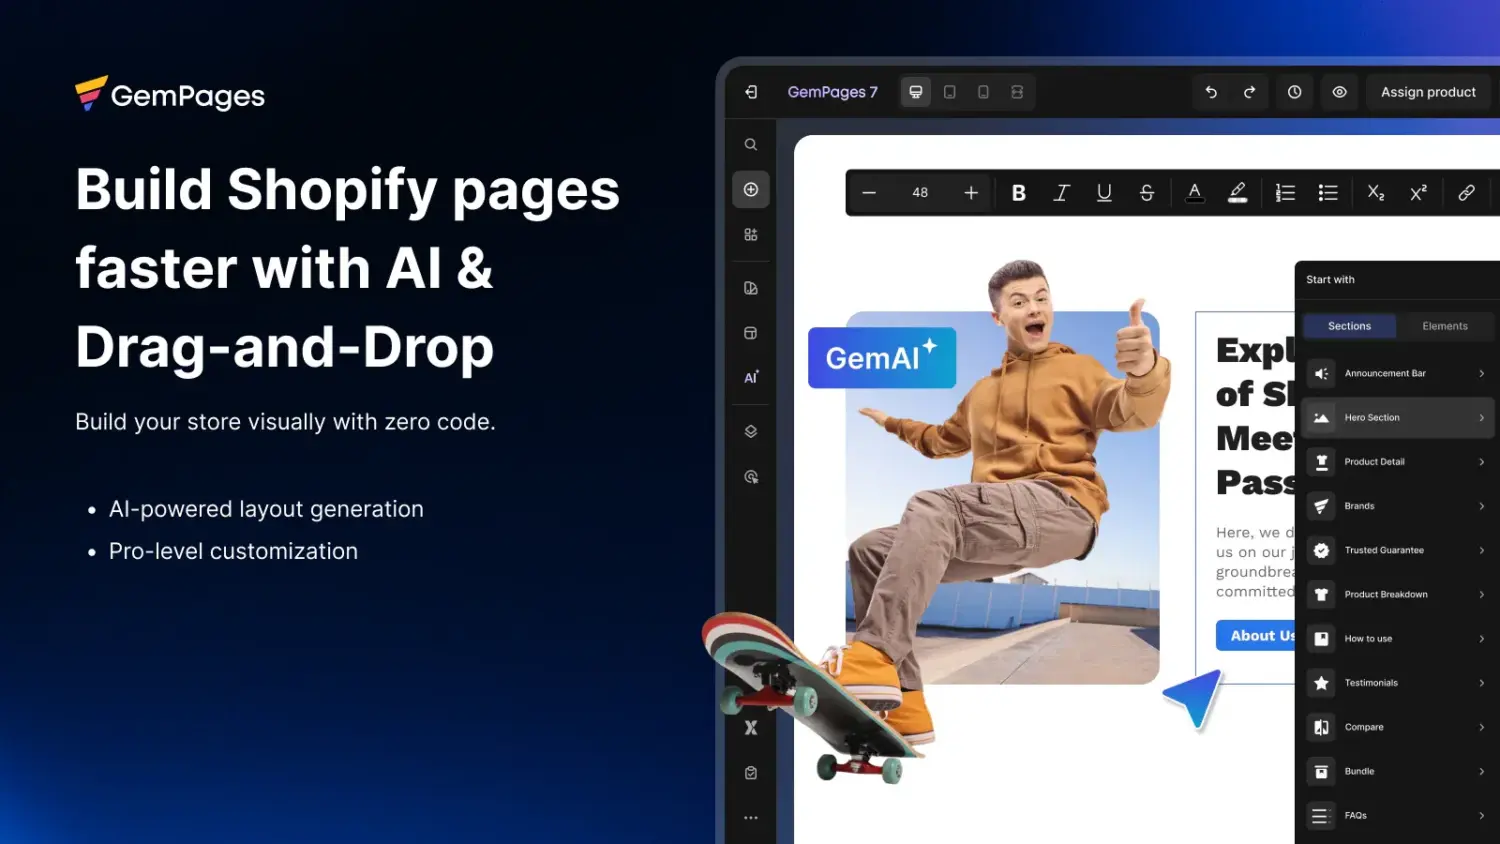The image size is (1500, 844).
Task: Click the exit editor icon beside GemPages 7
Action: (x=751, y=92)
